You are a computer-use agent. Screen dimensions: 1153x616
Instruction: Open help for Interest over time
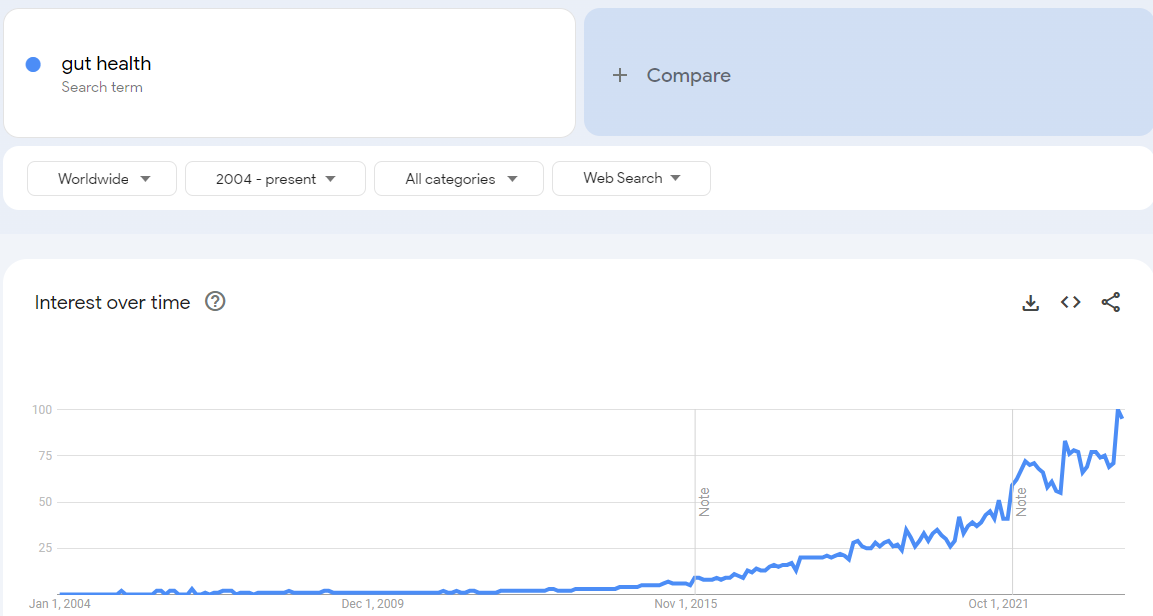pyautogui.click(x=215, y=301)
